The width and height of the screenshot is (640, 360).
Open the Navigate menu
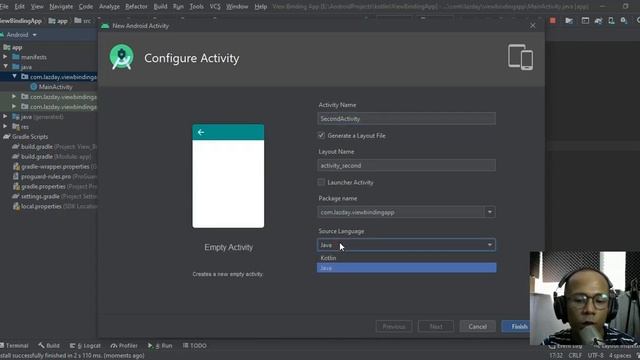click(x=61, y=7)
